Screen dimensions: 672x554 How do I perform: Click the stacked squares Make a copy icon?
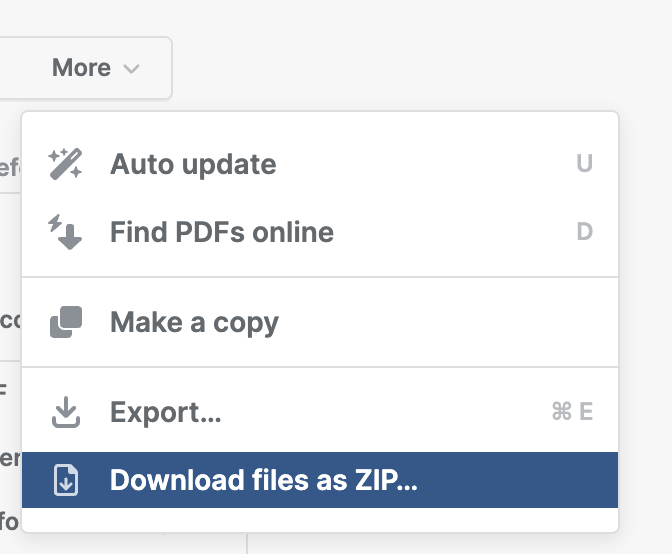point(65,322)
